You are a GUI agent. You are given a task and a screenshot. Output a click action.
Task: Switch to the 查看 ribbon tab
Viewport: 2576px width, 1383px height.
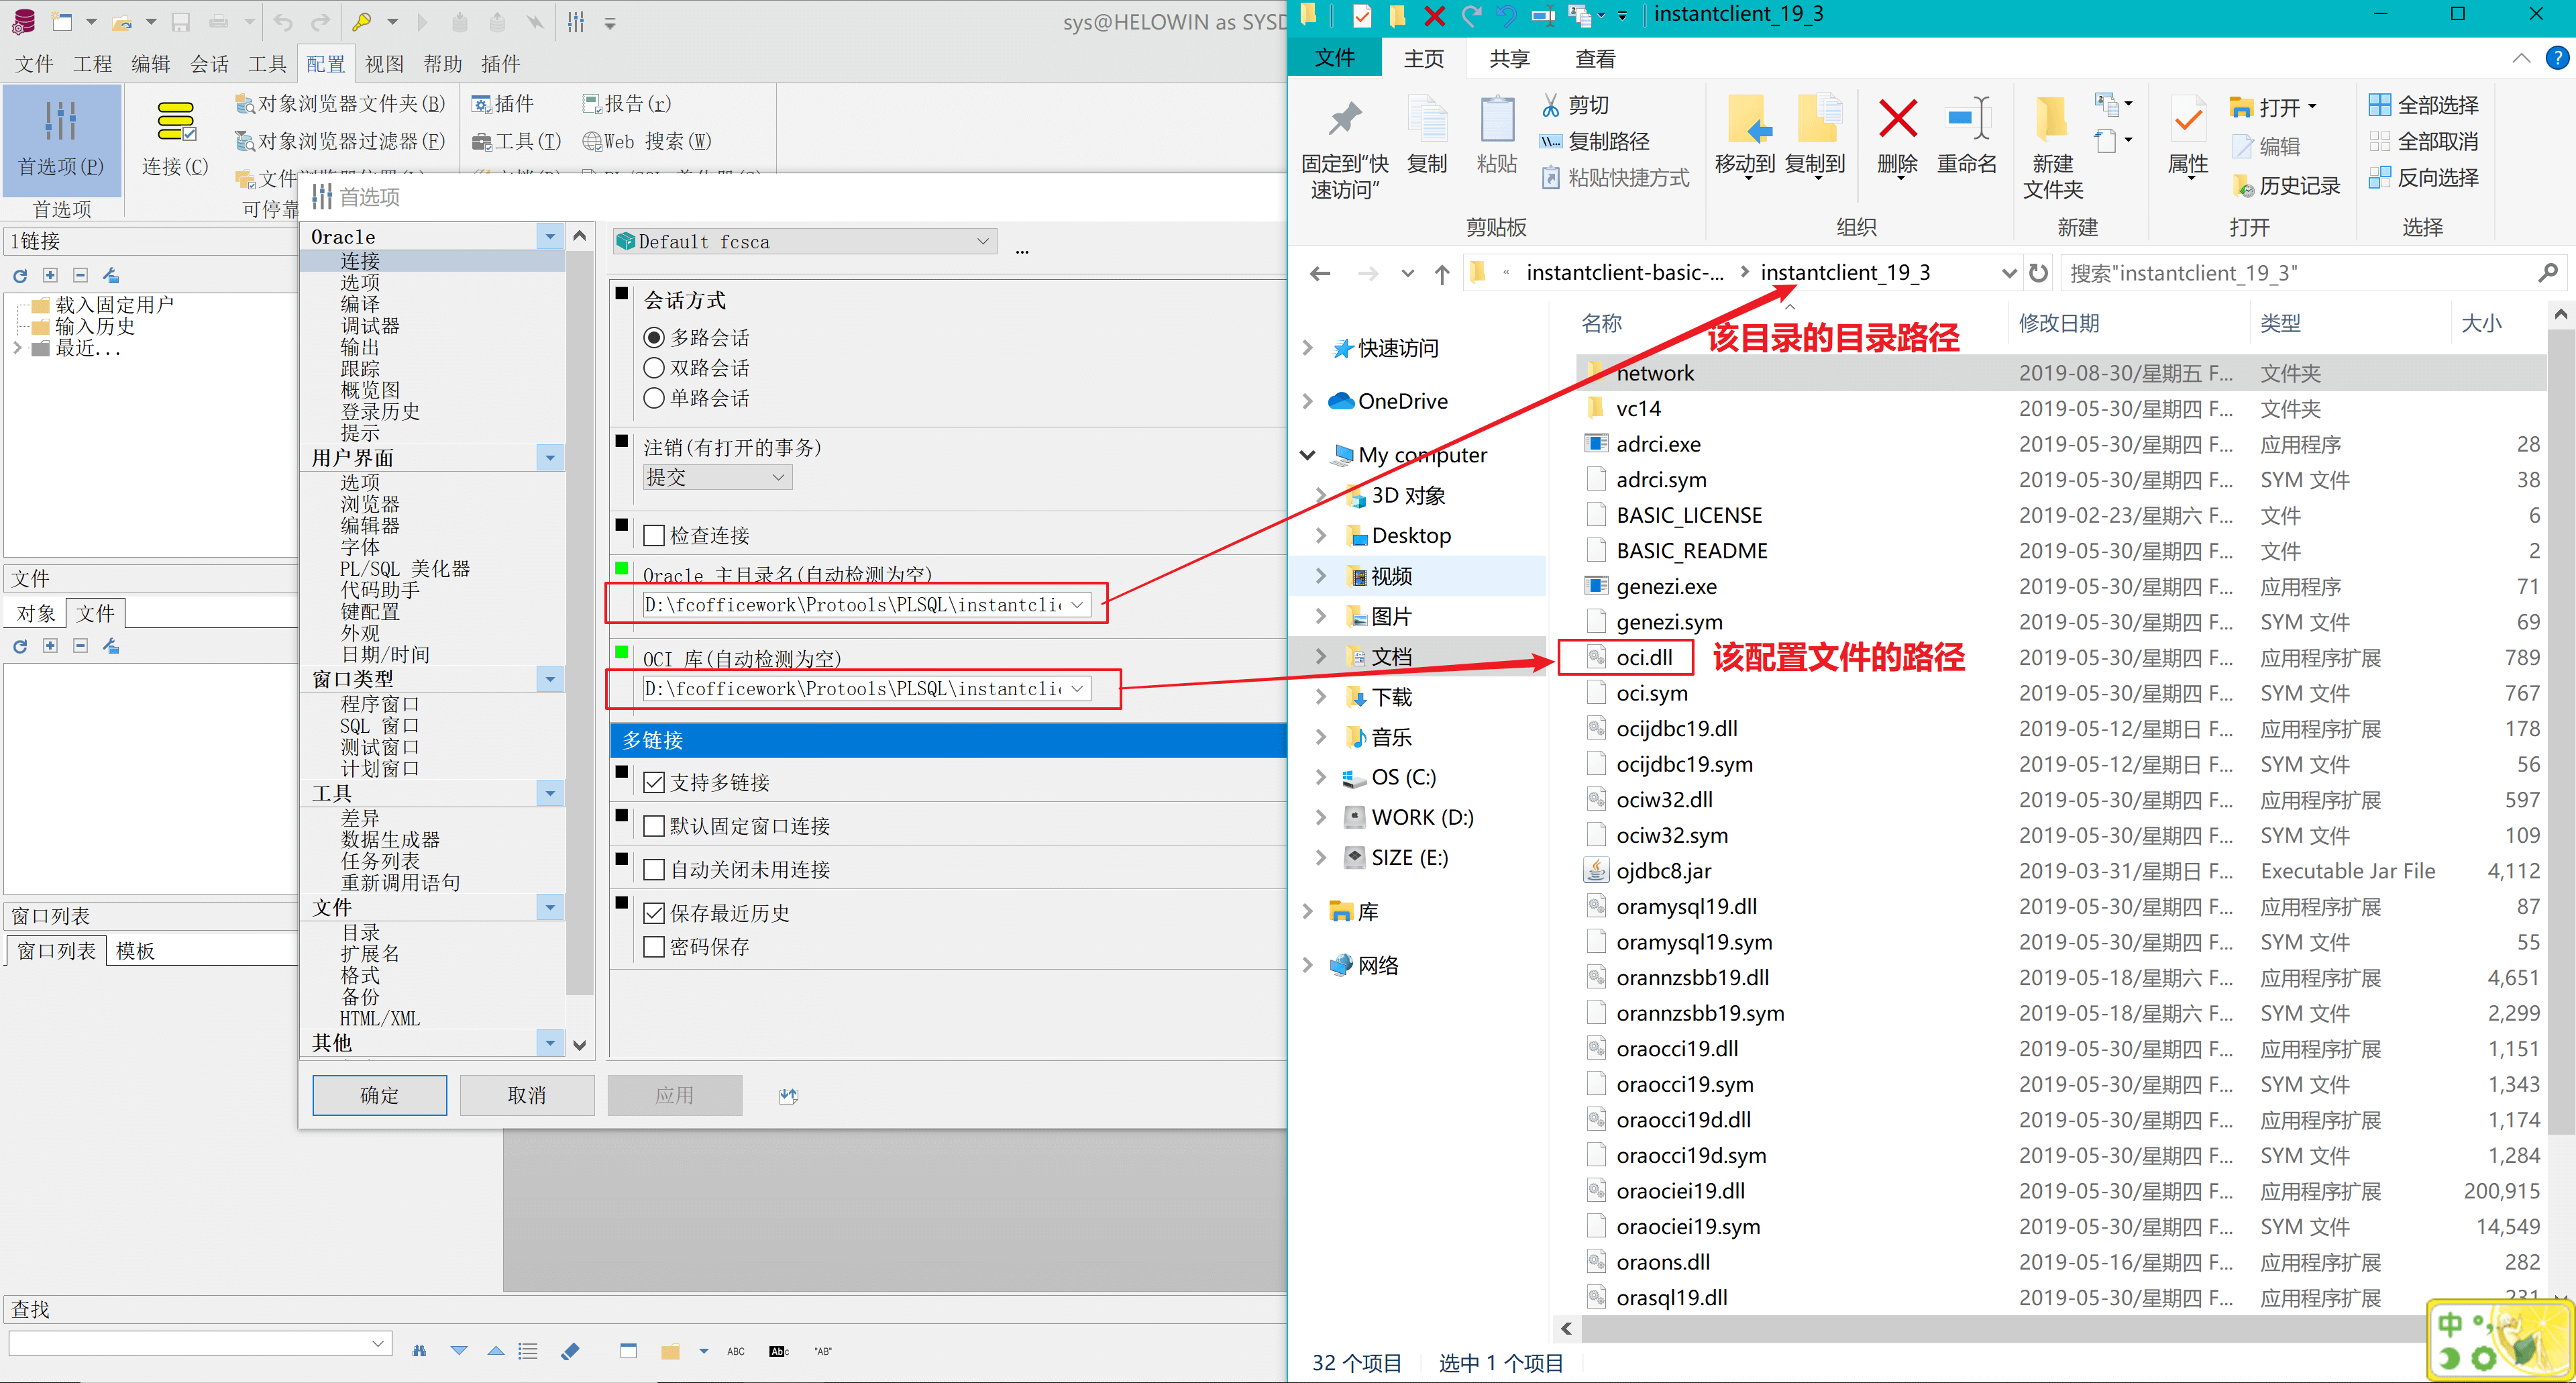tap(1595, 59)
